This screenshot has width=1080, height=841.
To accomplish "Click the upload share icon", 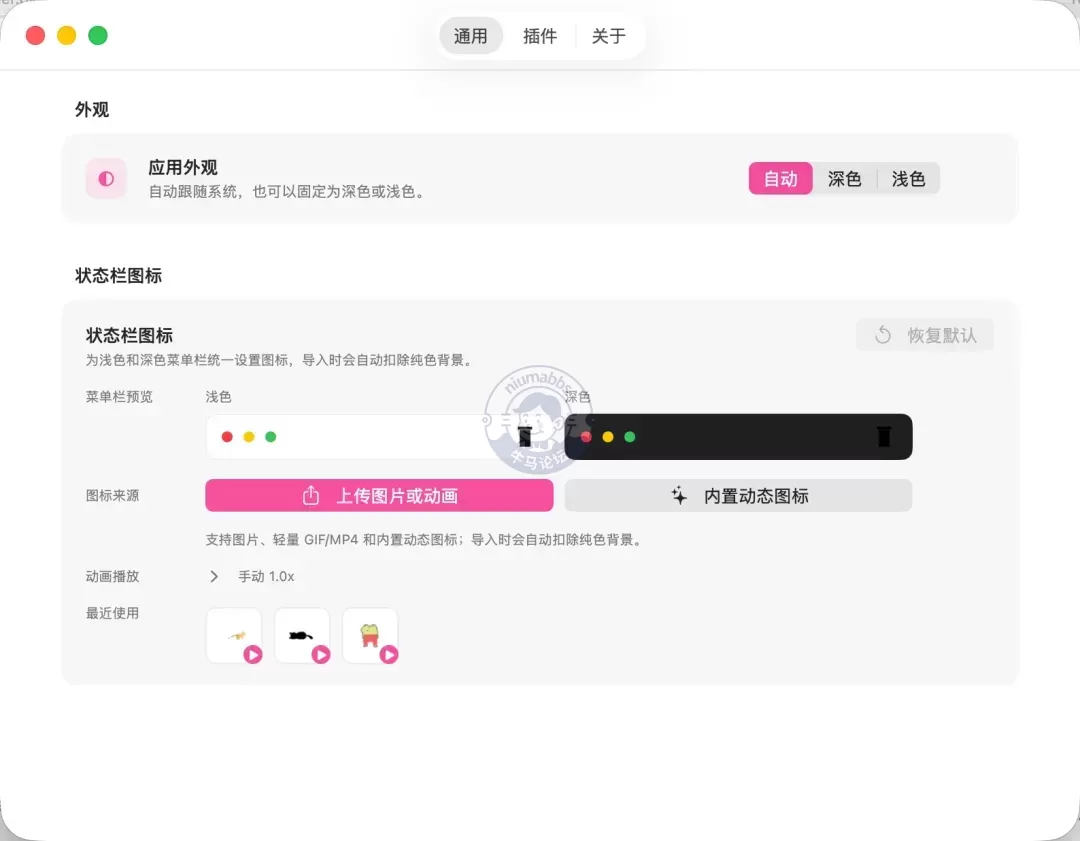I will point(311,495).
